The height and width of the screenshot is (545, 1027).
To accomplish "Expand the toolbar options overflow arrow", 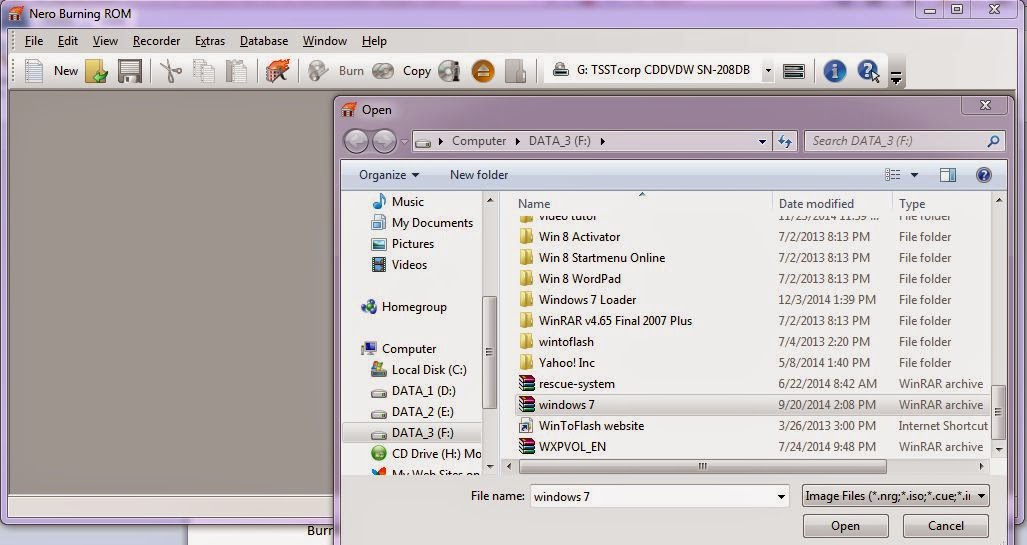I will pyautogui.click(x=895, y=79).
